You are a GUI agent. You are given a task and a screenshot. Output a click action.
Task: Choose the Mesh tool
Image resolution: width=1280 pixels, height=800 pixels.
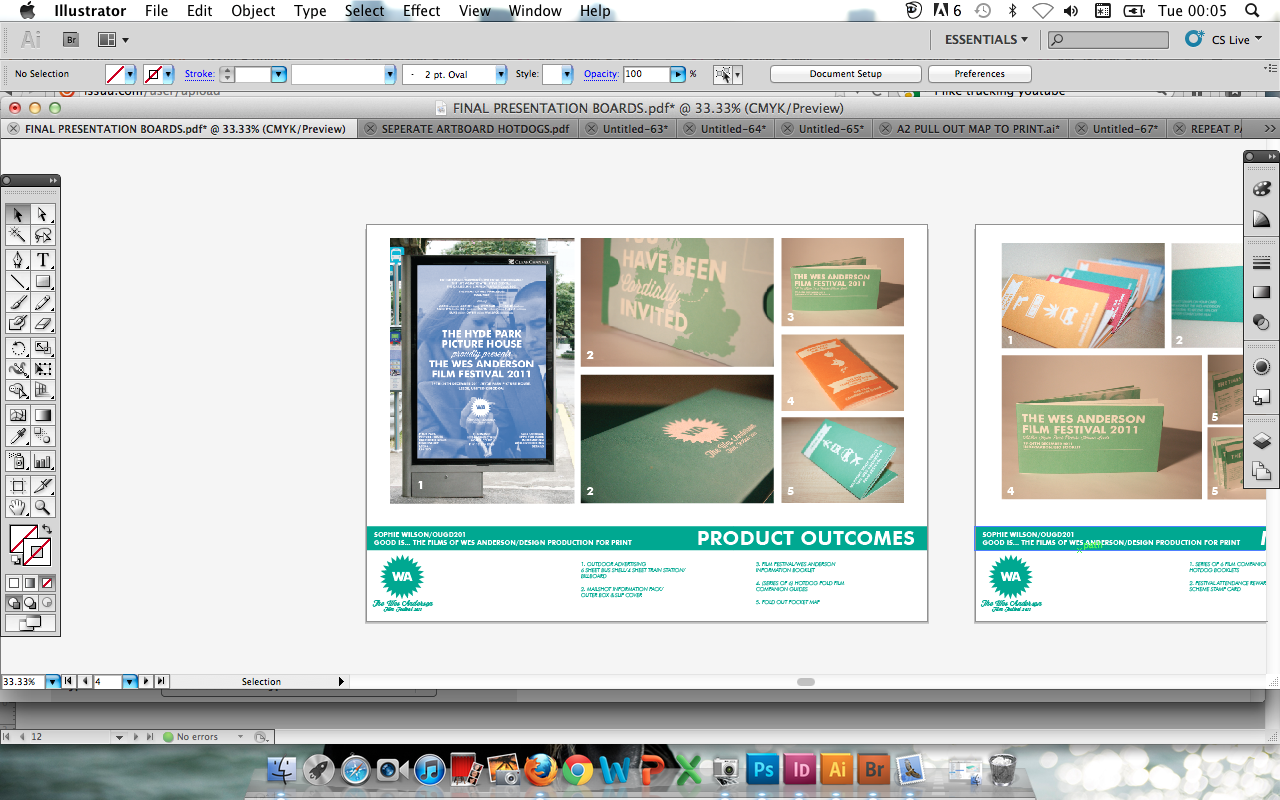click(x=18, y=415)
